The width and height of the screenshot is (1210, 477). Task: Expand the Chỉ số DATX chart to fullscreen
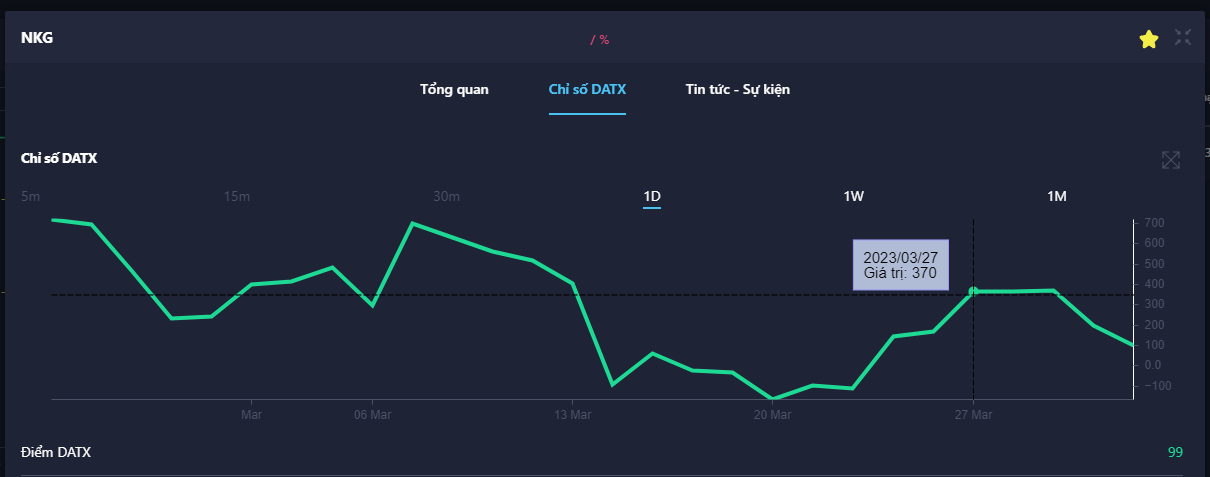pyautogui.click(x=1171, y=160)
